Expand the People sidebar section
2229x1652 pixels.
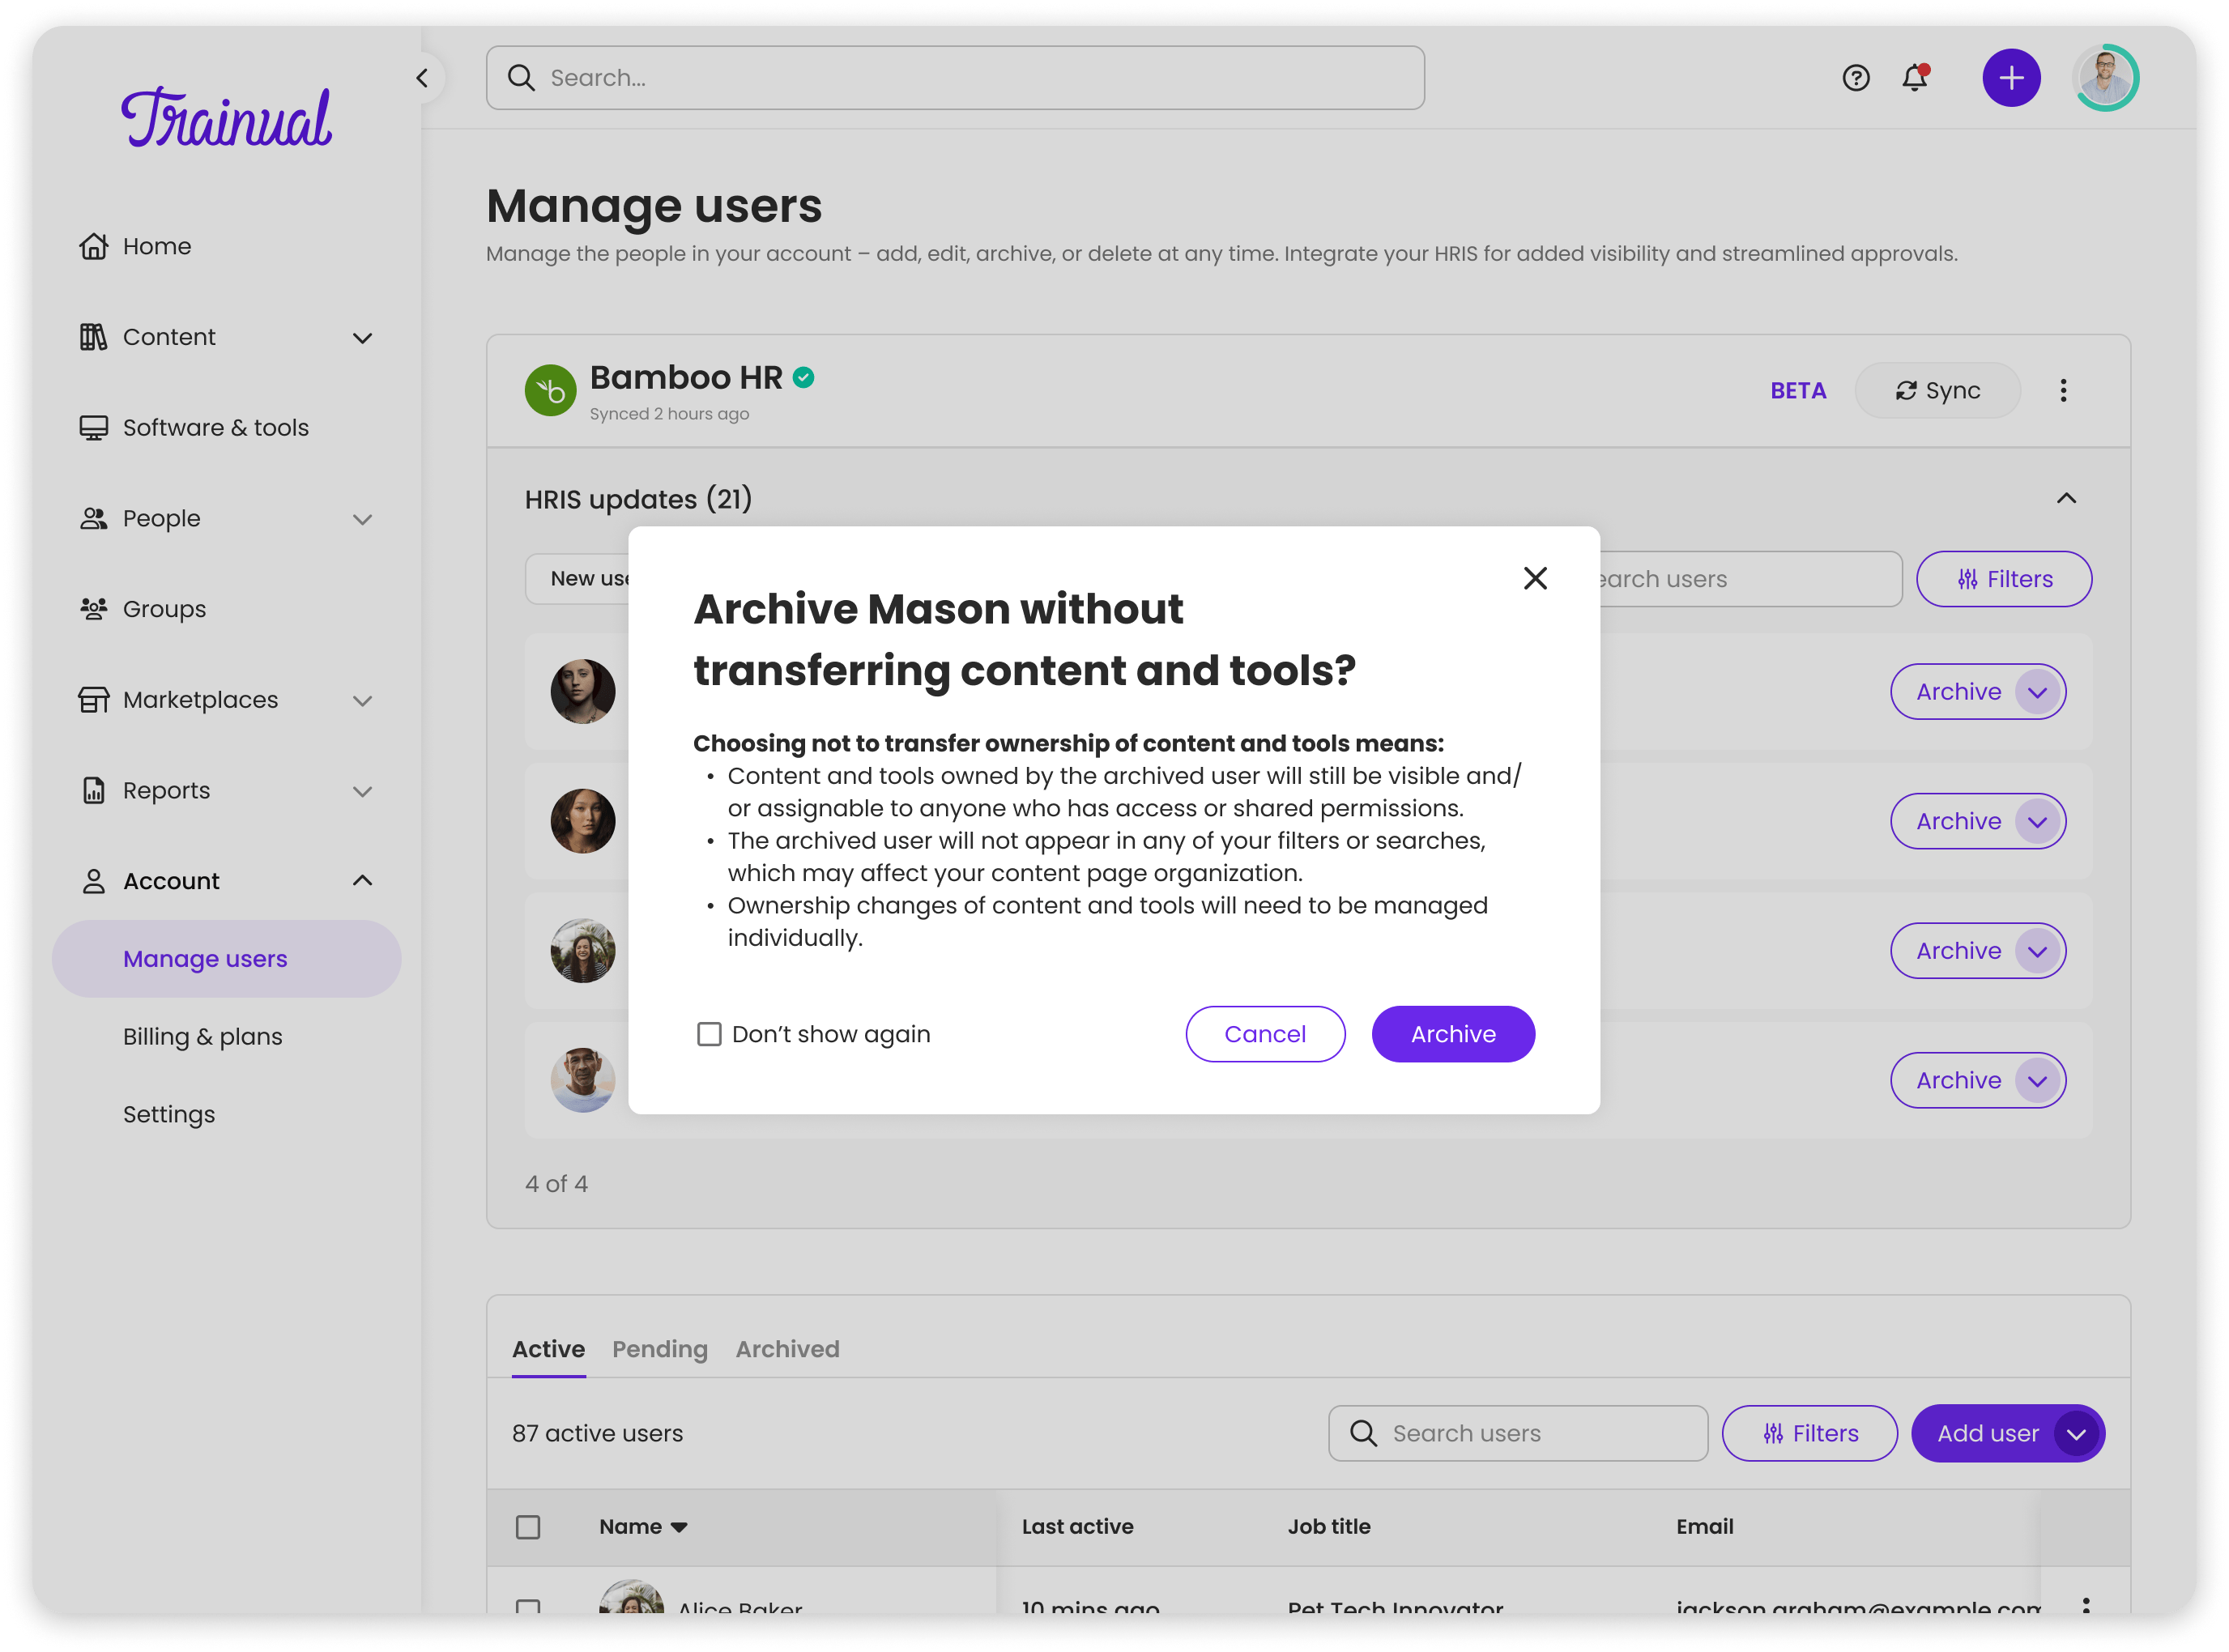point(362,519)
